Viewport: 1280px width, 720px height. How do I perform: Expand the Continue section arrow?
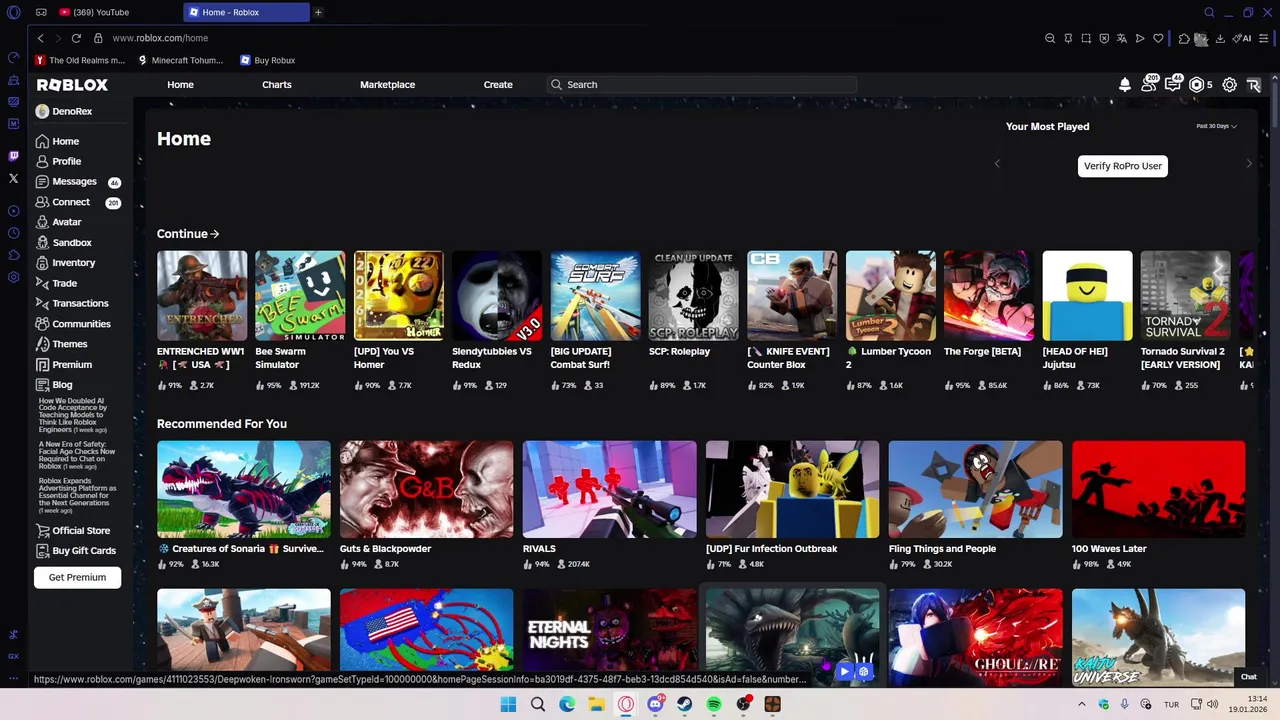215,234
